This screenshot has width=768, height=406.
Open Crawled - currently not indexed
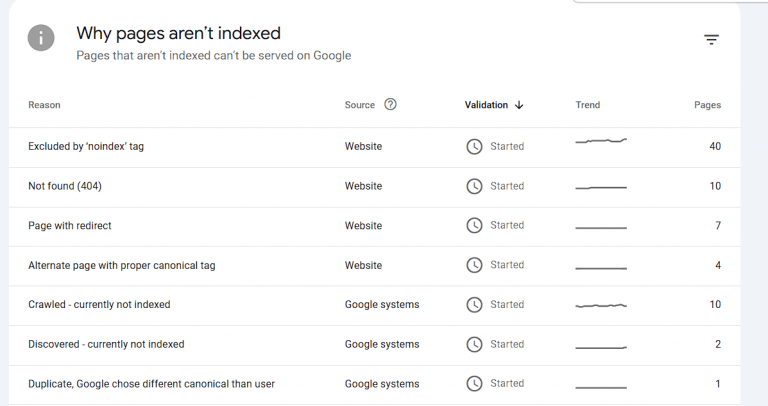pos(99,305)
